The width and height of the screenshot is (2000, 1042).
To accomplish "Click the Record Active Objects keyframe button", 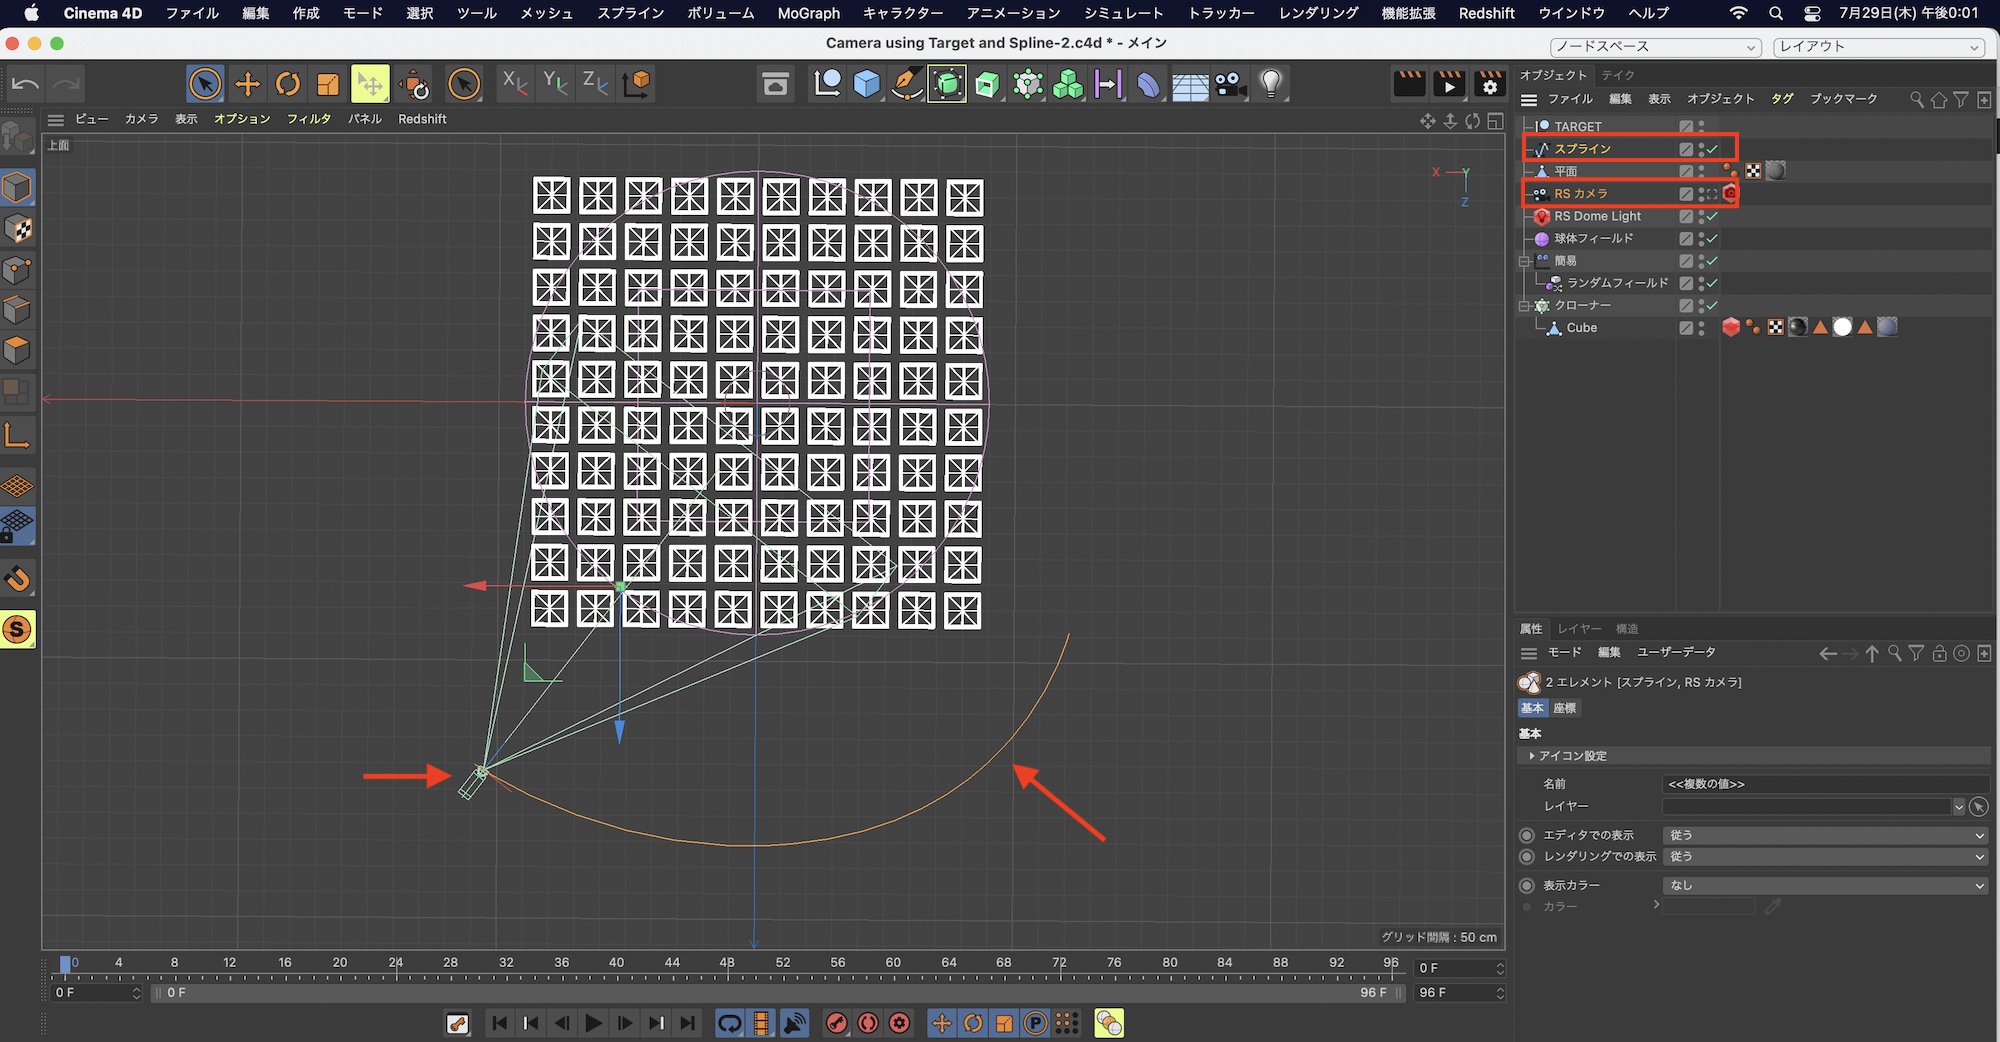I will tap(837, 1023).
